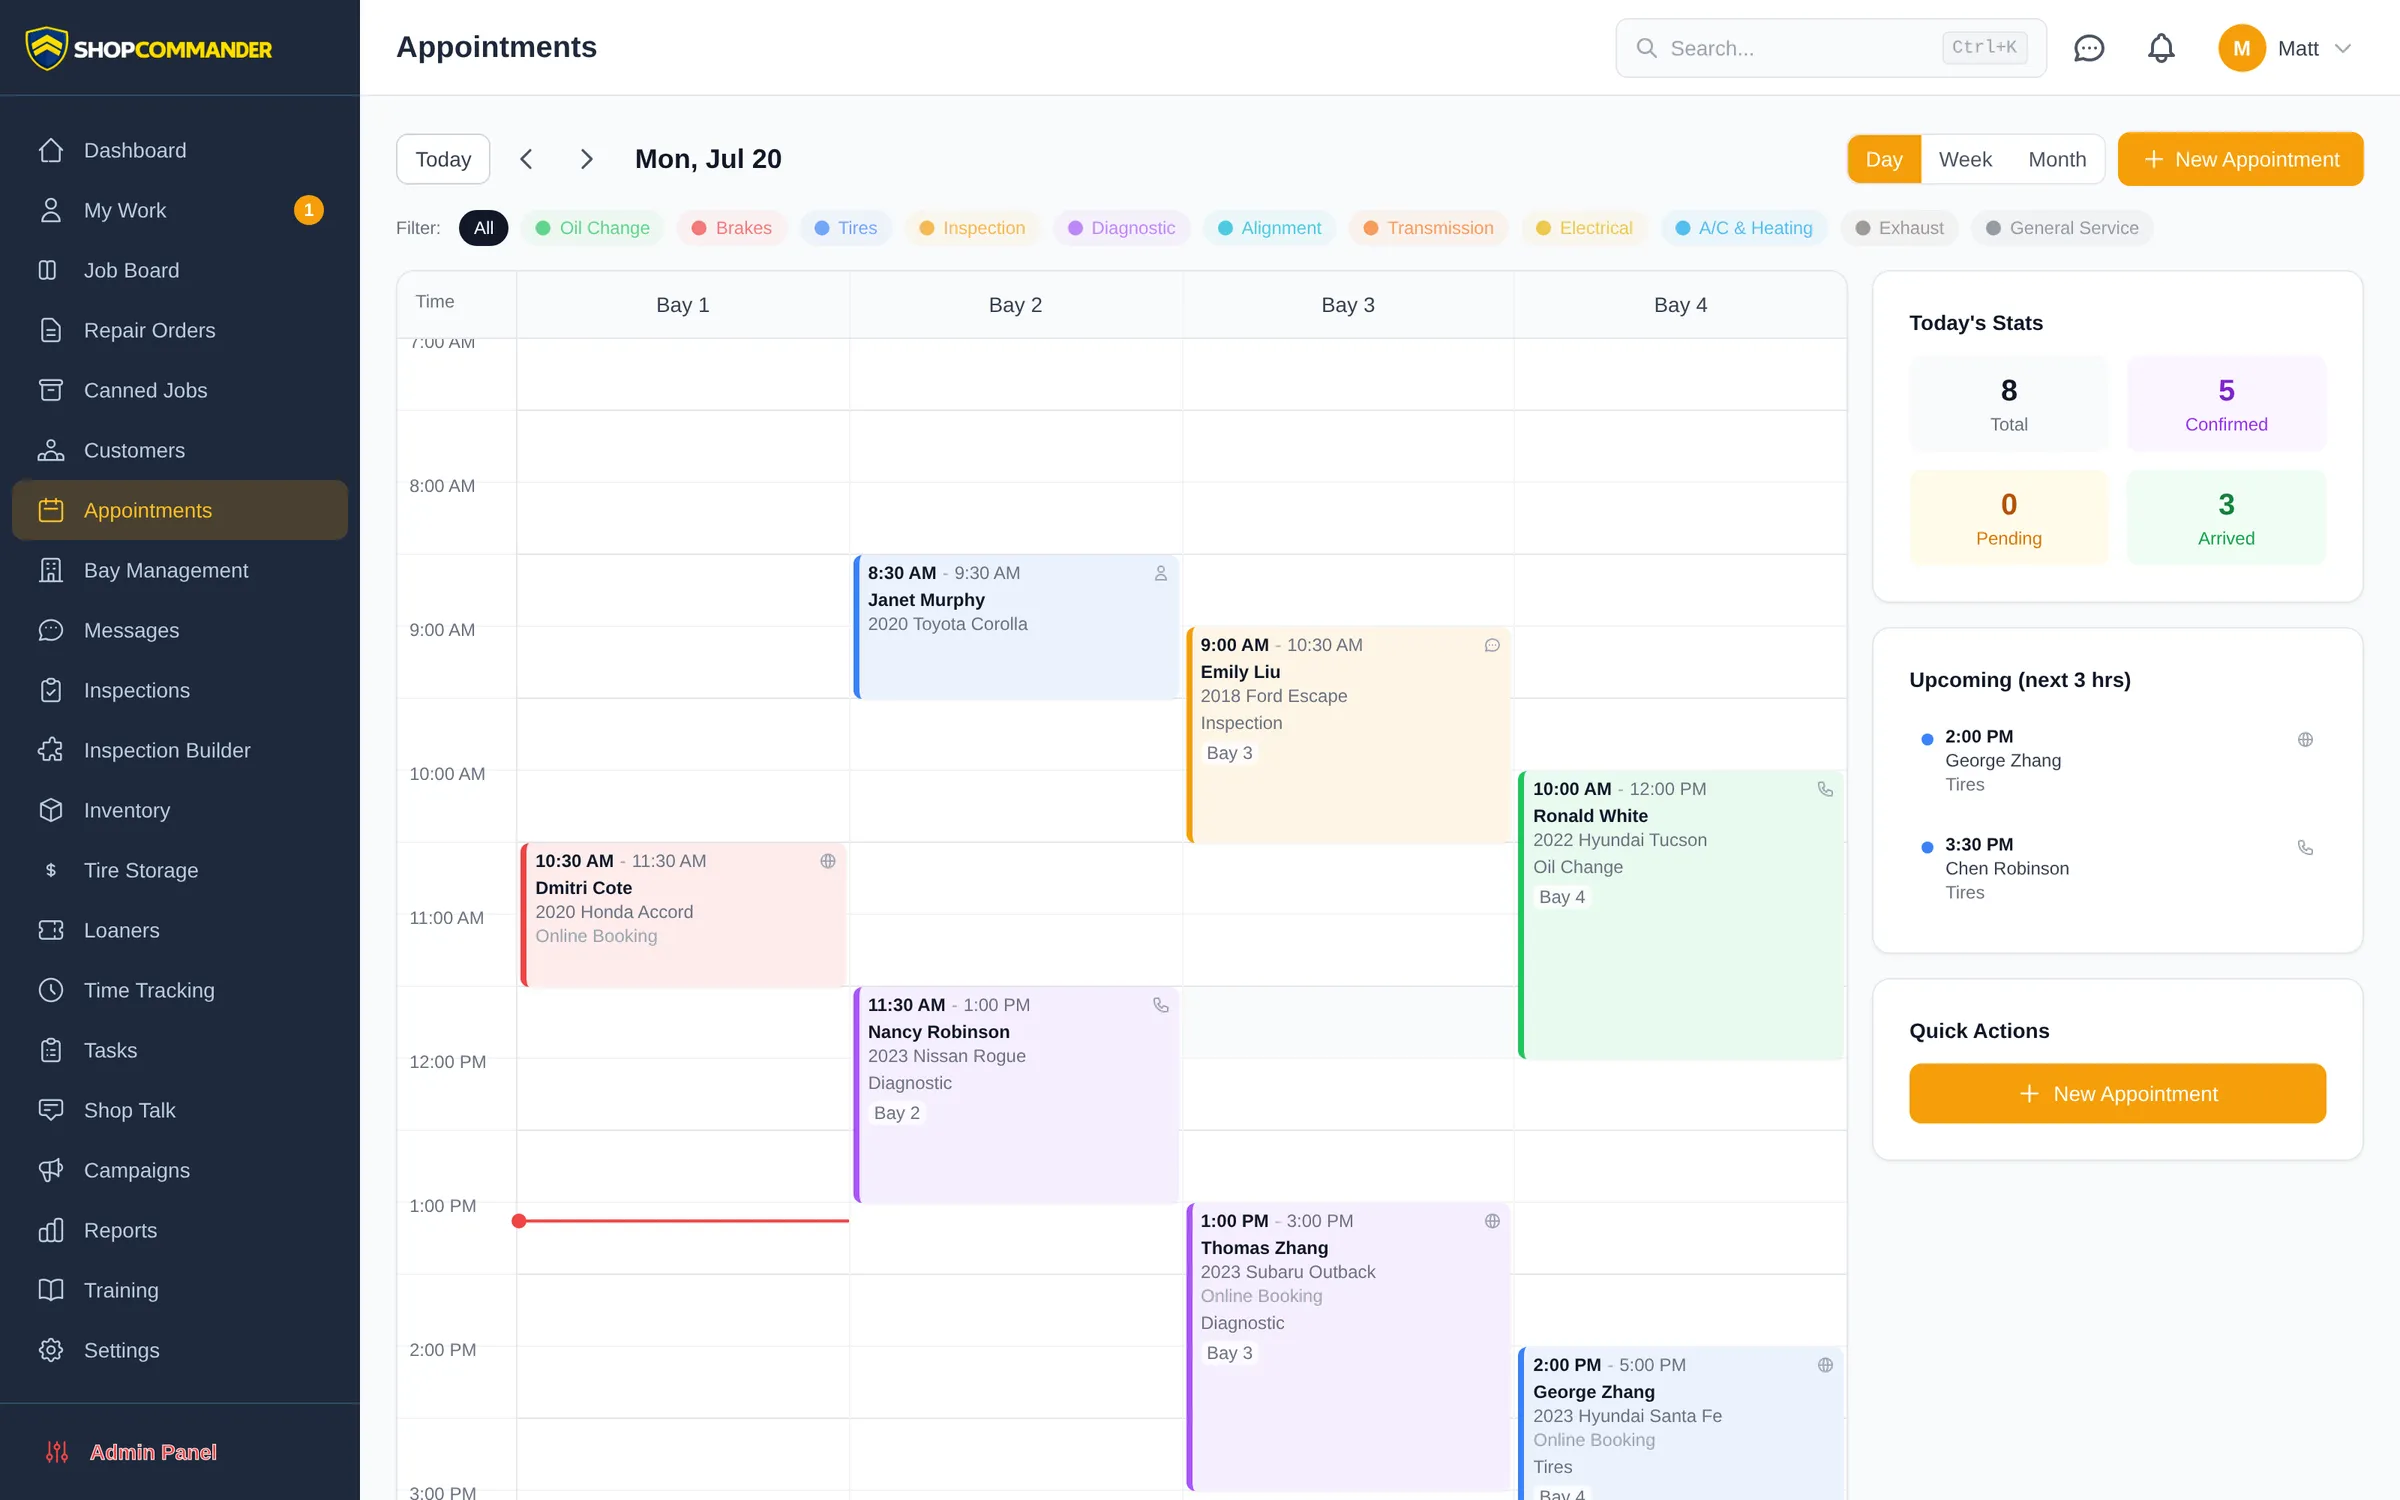
Task: Click the Shop Talk message icon
Action: (50, 1110)
